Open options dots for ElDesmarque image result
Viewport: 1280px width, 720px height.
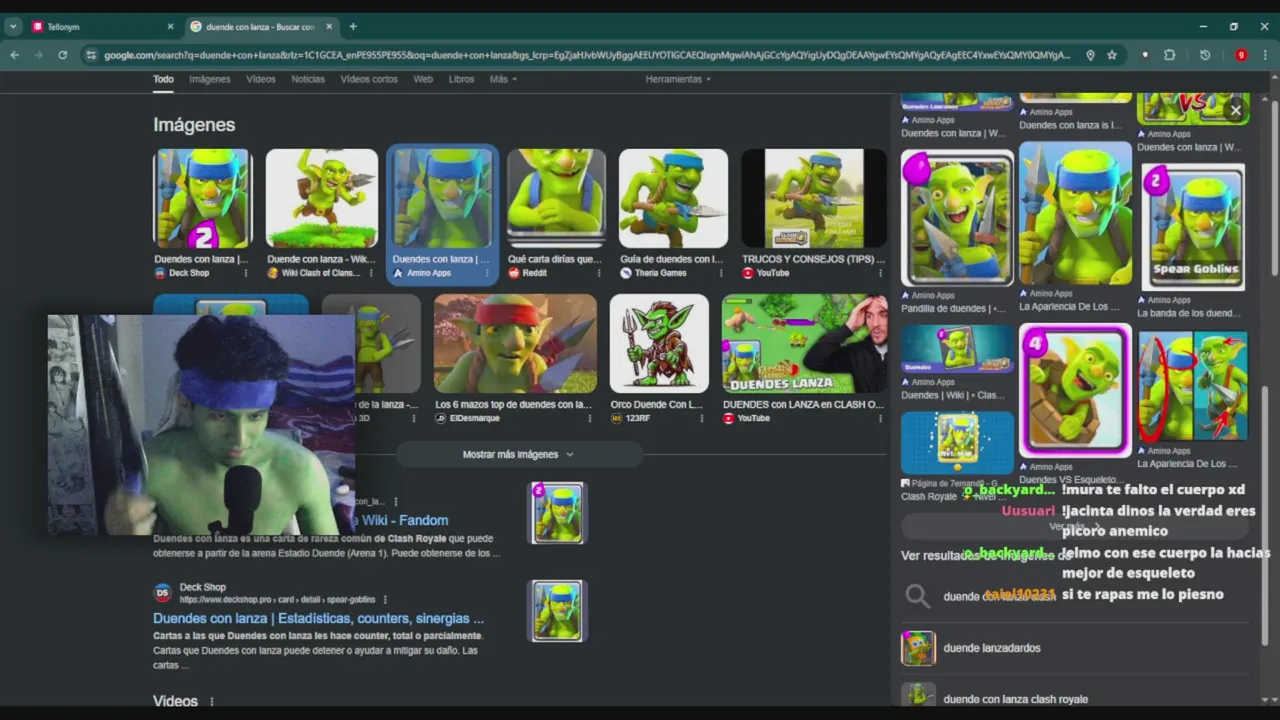(592, 418)
